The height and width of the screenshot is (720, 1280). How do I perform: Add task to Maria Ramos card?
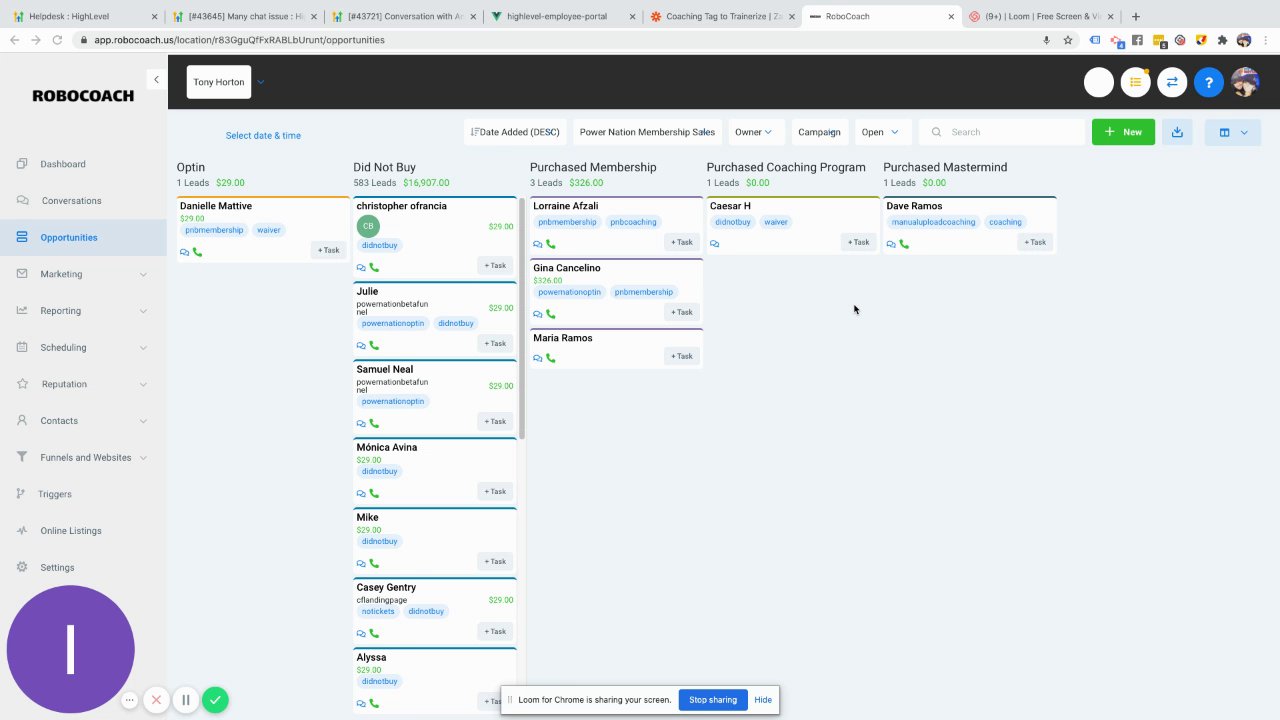coord(682,356)
